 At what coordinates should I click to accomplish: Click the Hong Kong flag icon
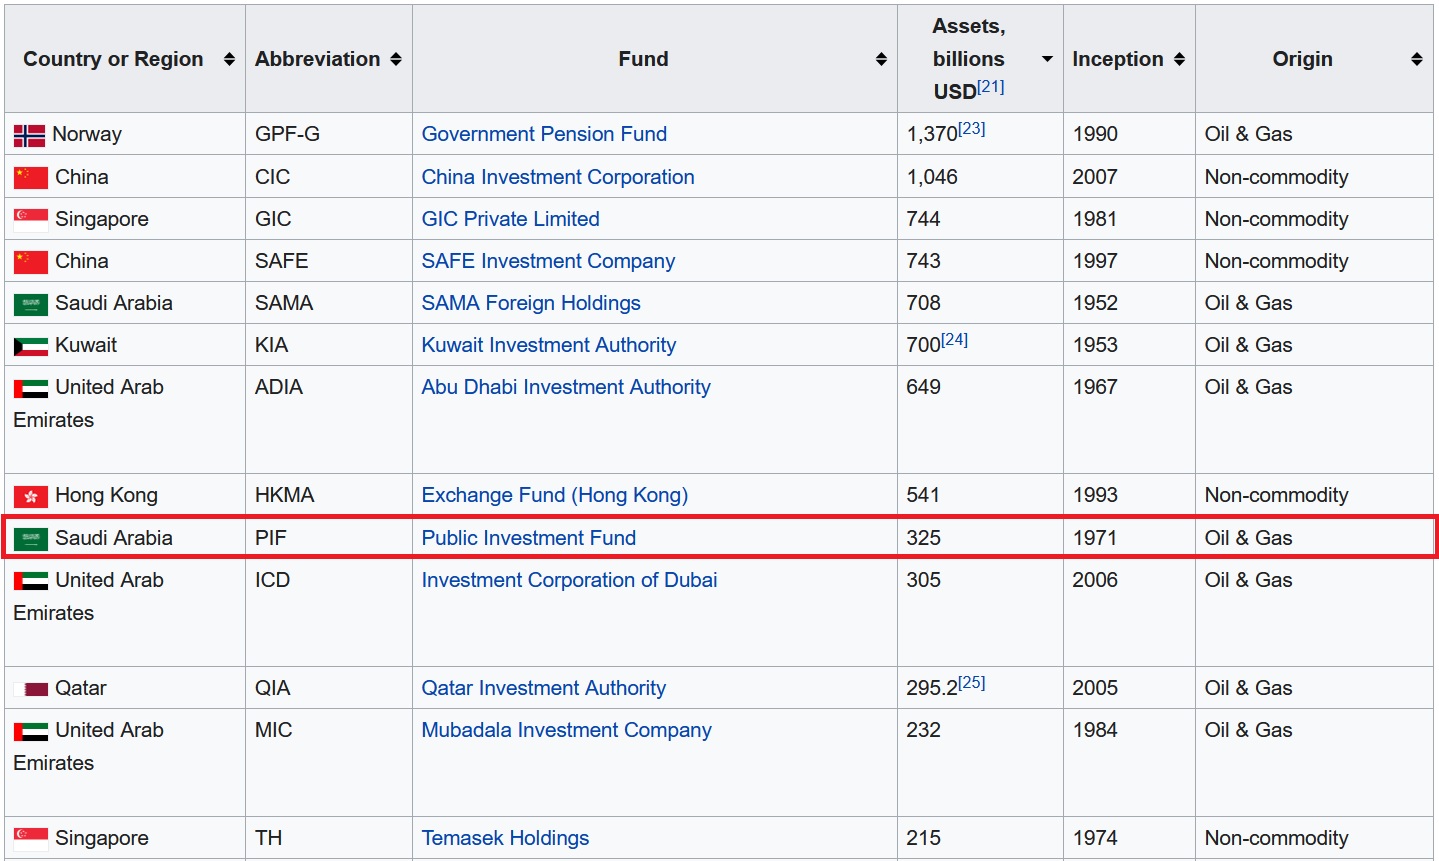click(x=31, y=496)
